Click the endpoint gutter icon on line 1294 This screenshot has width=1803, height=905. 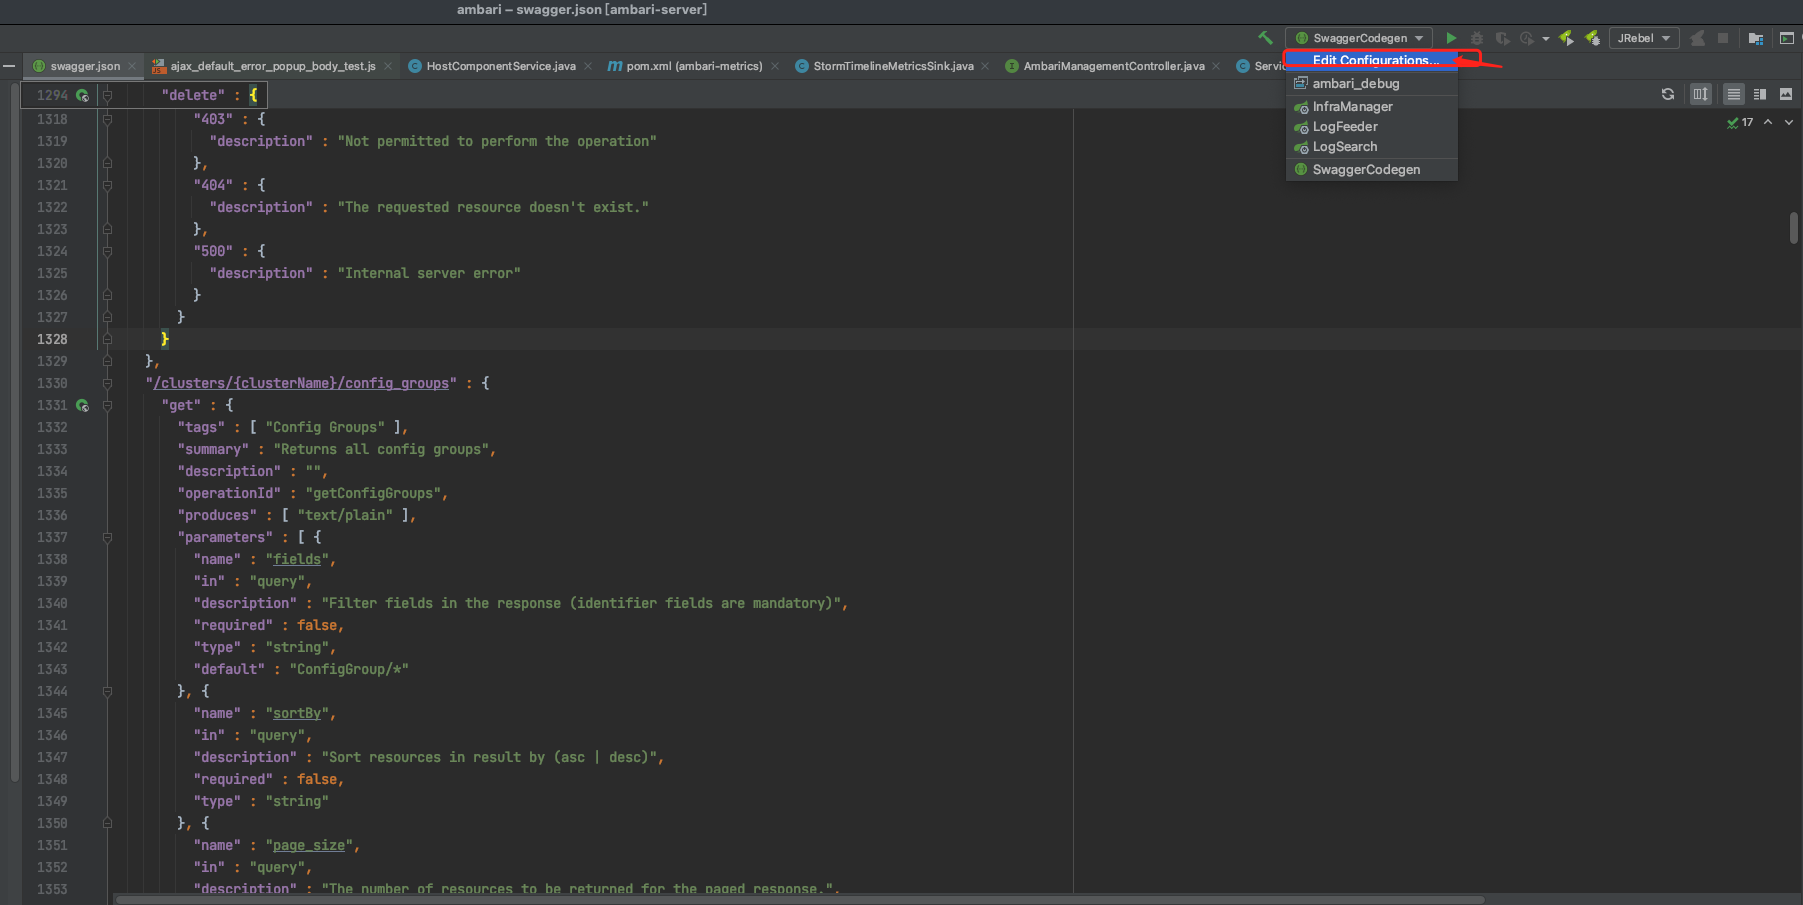[x=82, y=95]
